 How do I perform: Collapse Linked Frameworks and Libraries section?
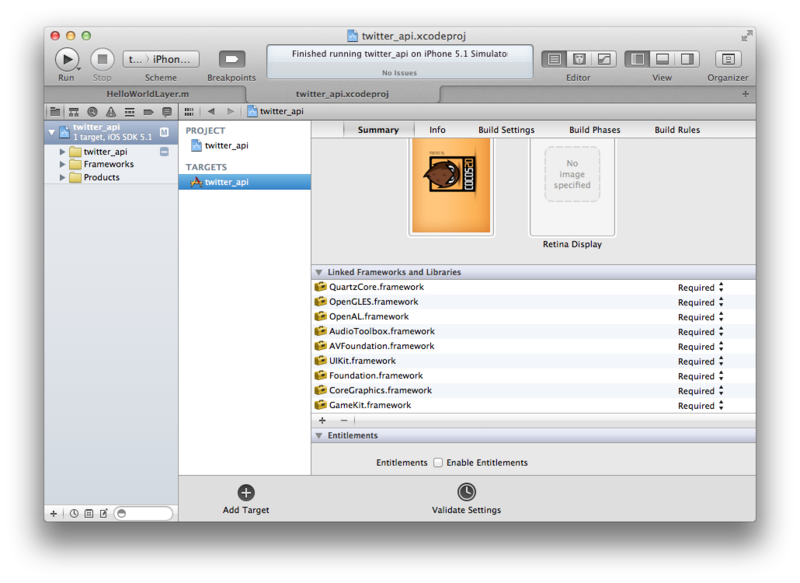click(319, 272)
